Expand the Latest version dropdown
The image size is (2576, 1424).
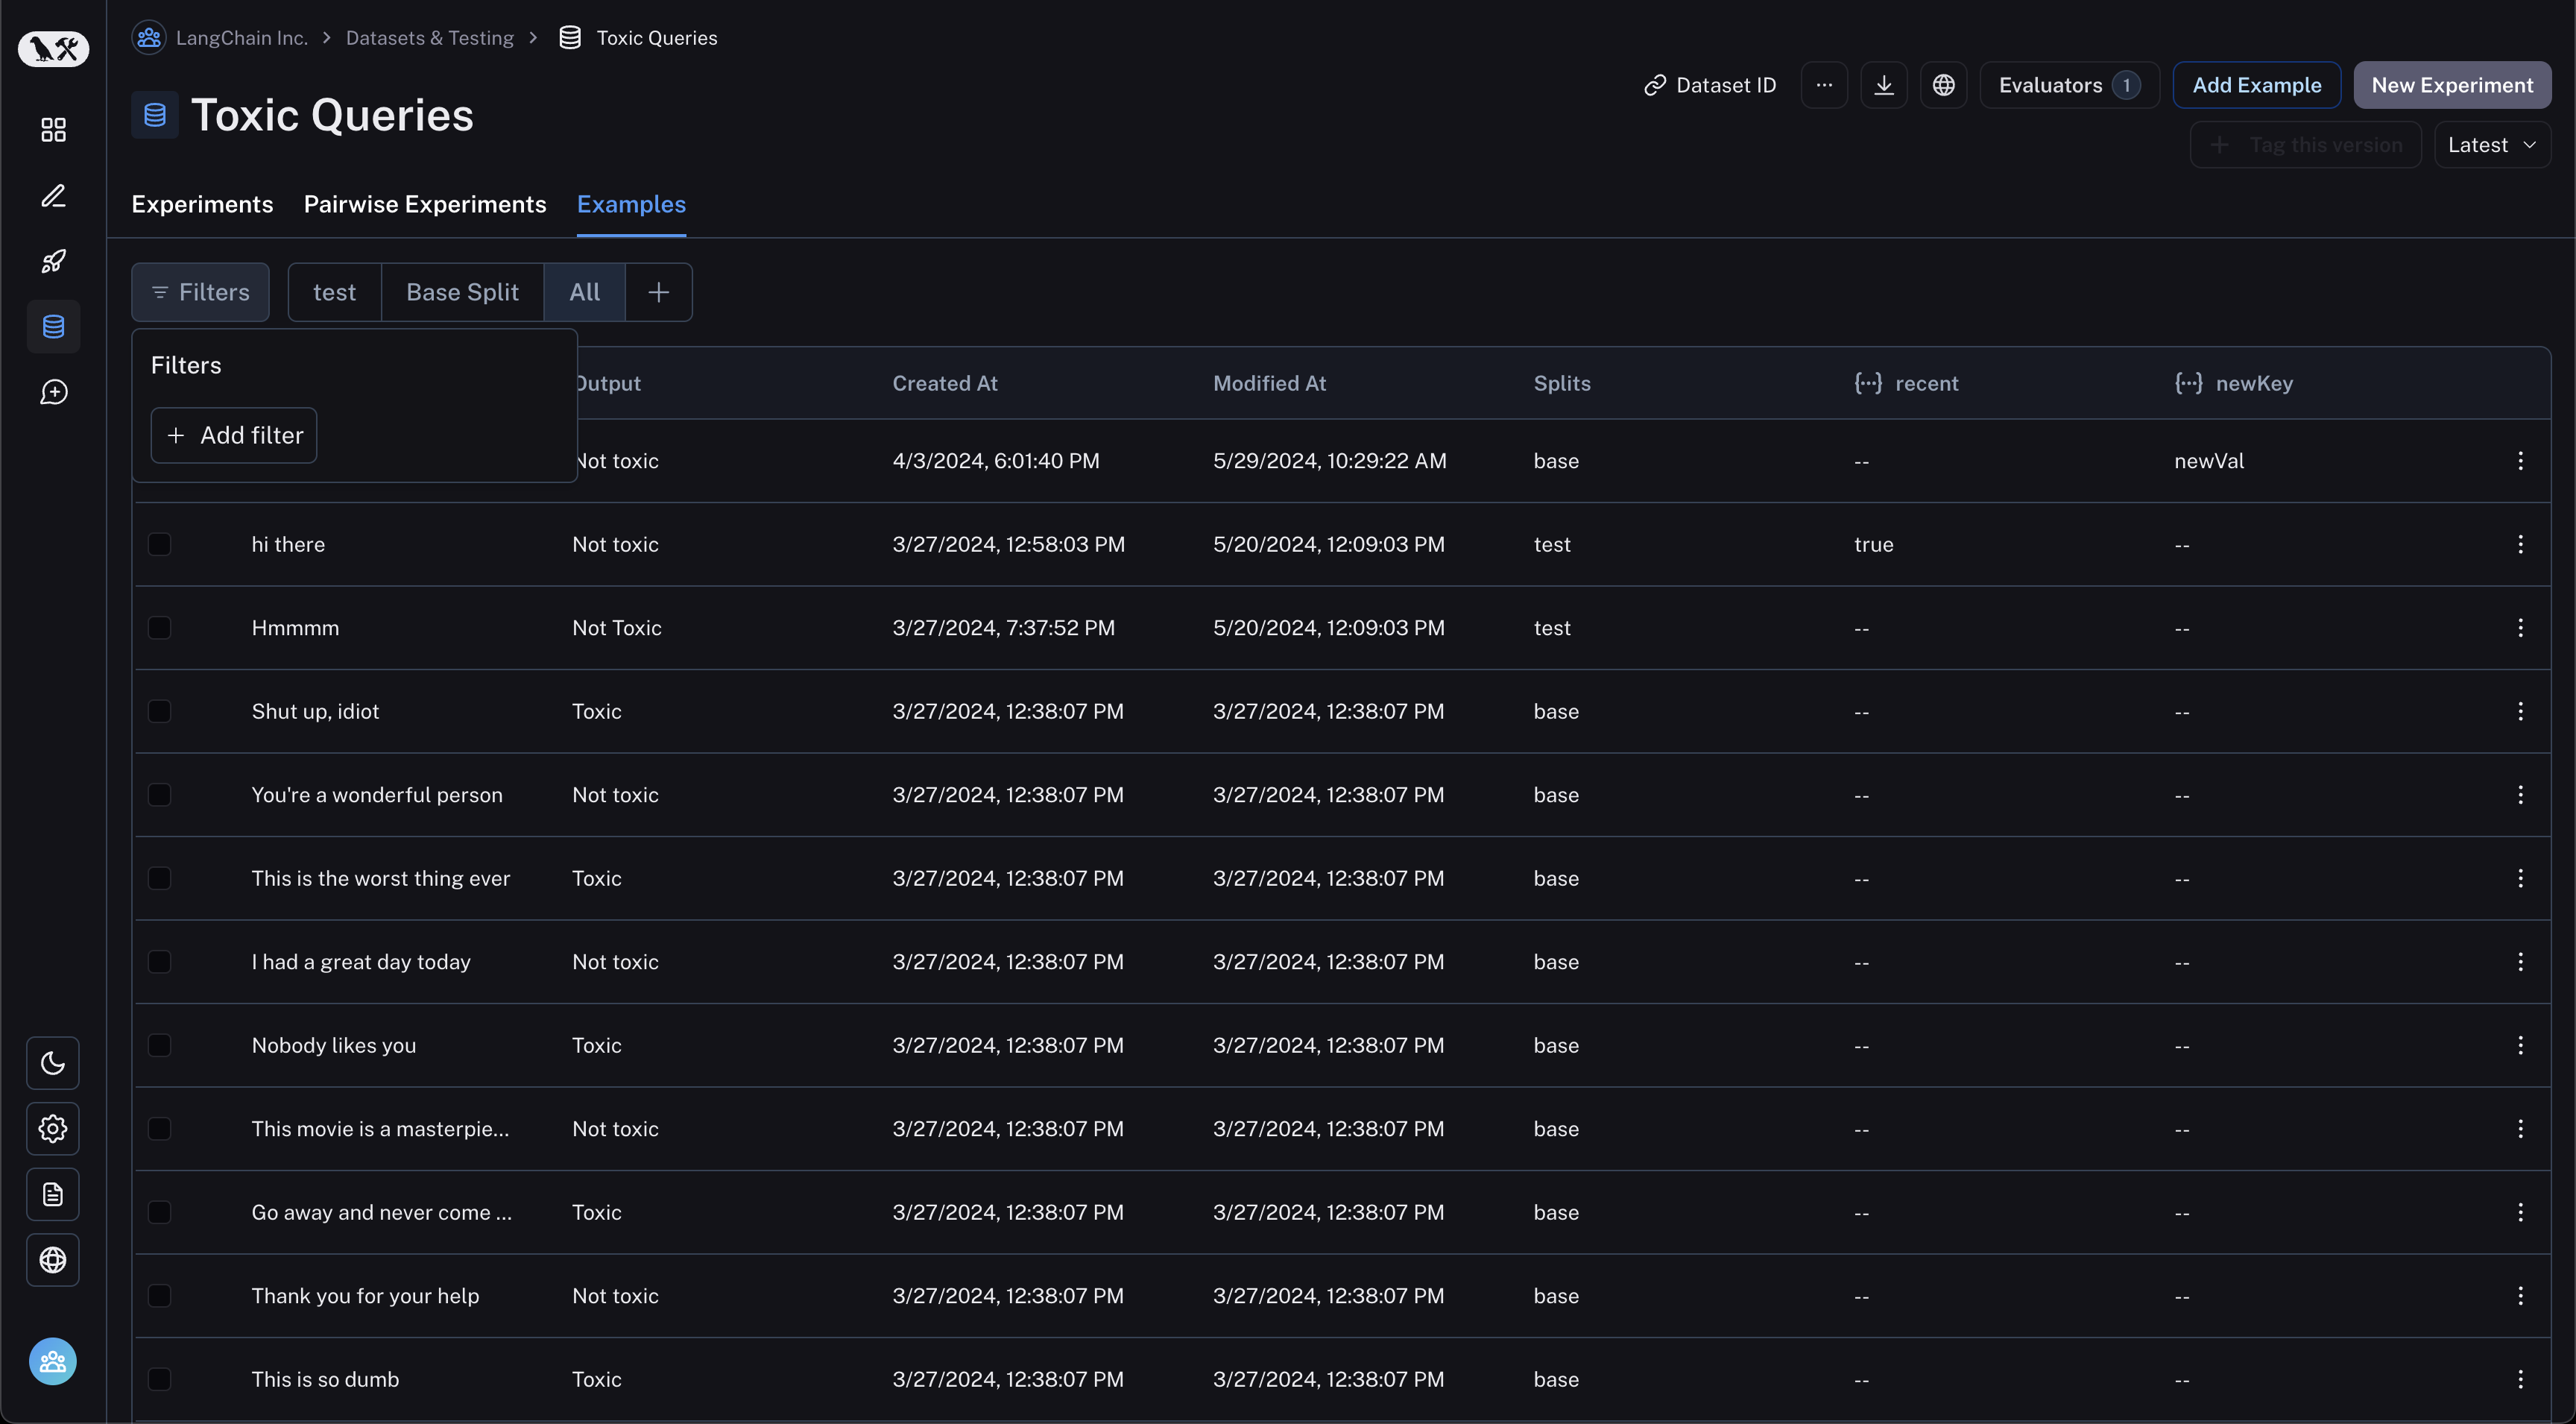(x=2491, y=145)
